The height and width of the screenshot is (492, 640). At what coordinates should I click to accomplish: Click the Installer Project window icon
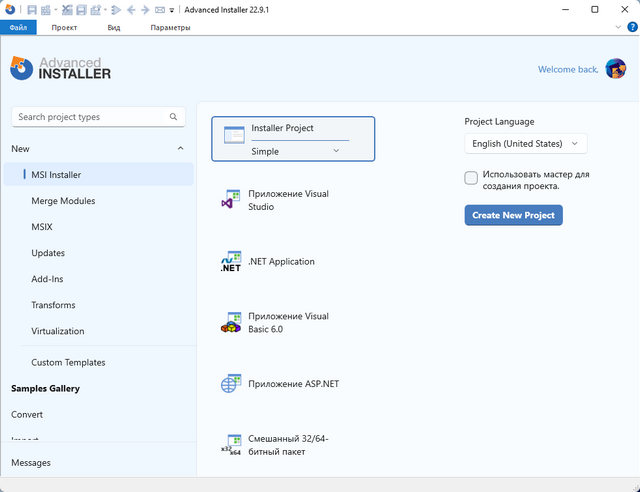[234, 135]
